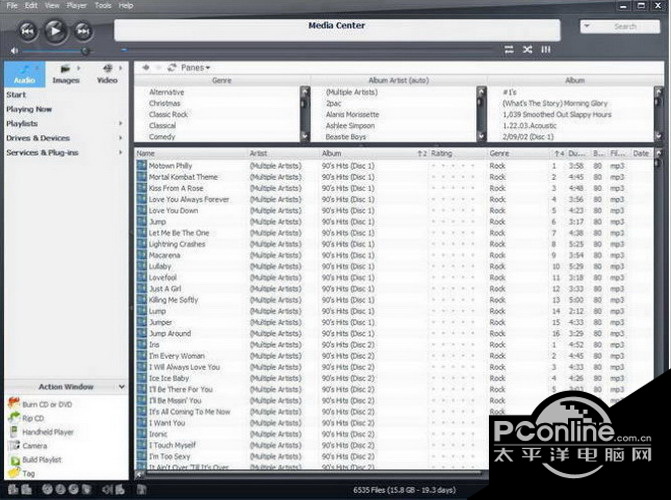Open the Tools menu
Image resolution: width=671 pixels, height=500 pixels.
click(x=103, y=6)
